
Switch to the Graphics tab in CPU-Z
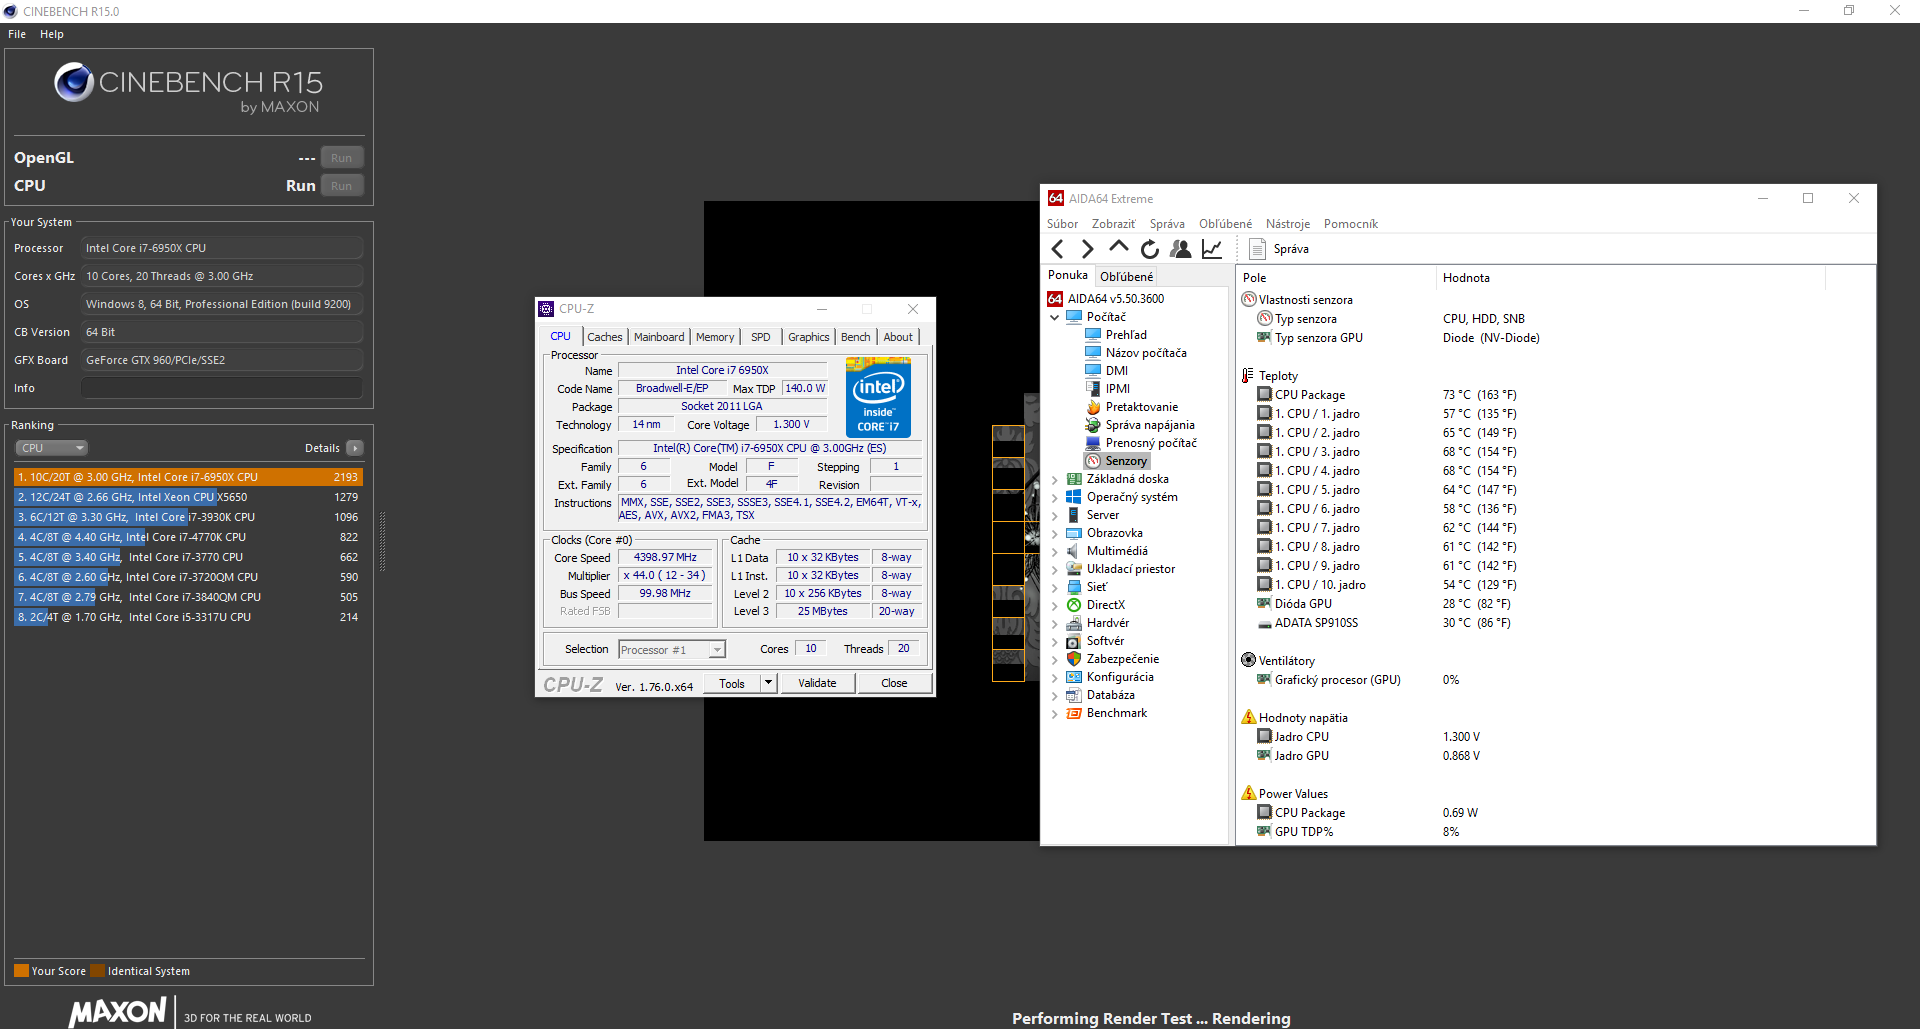(808, 337)
